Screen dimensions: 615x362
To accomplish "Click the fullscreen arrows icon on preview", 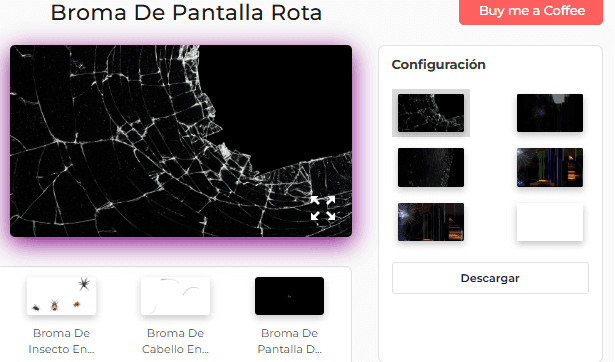I will click(x=323, y=208).
